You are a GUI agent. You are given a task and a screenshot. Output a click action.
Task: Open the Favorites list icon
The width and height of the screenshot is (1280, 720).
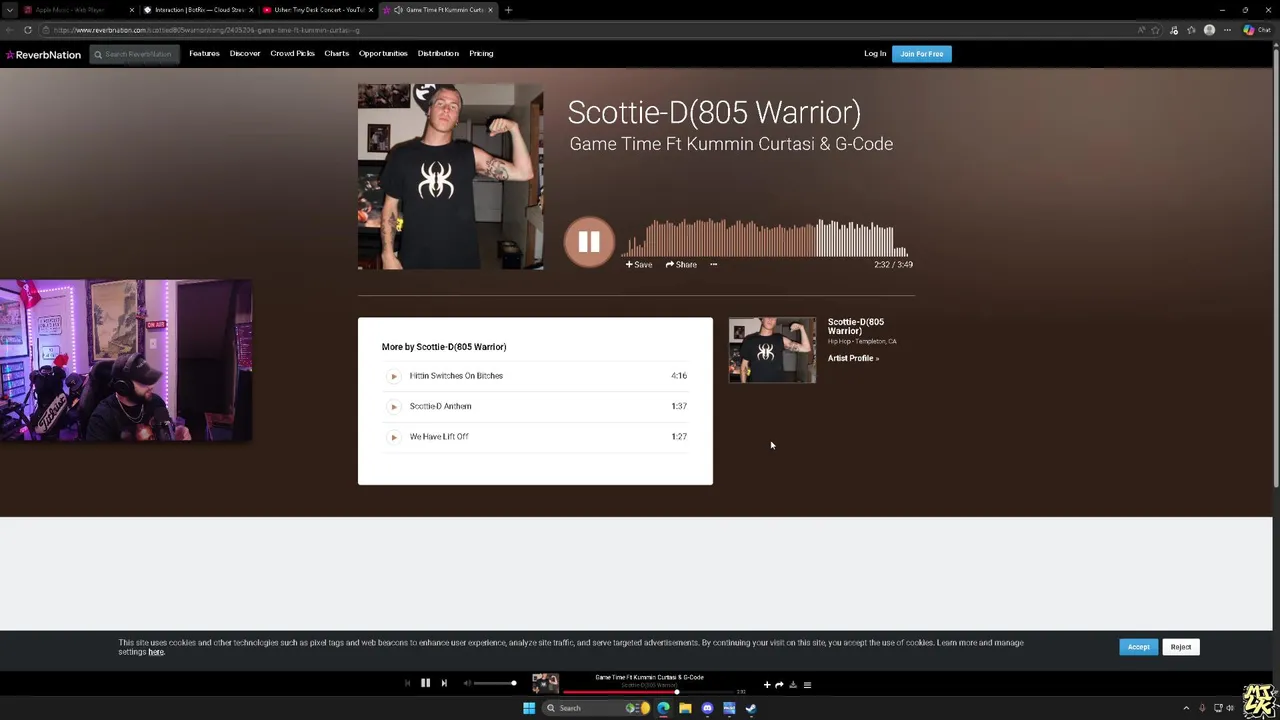(x=1191, y=30)
